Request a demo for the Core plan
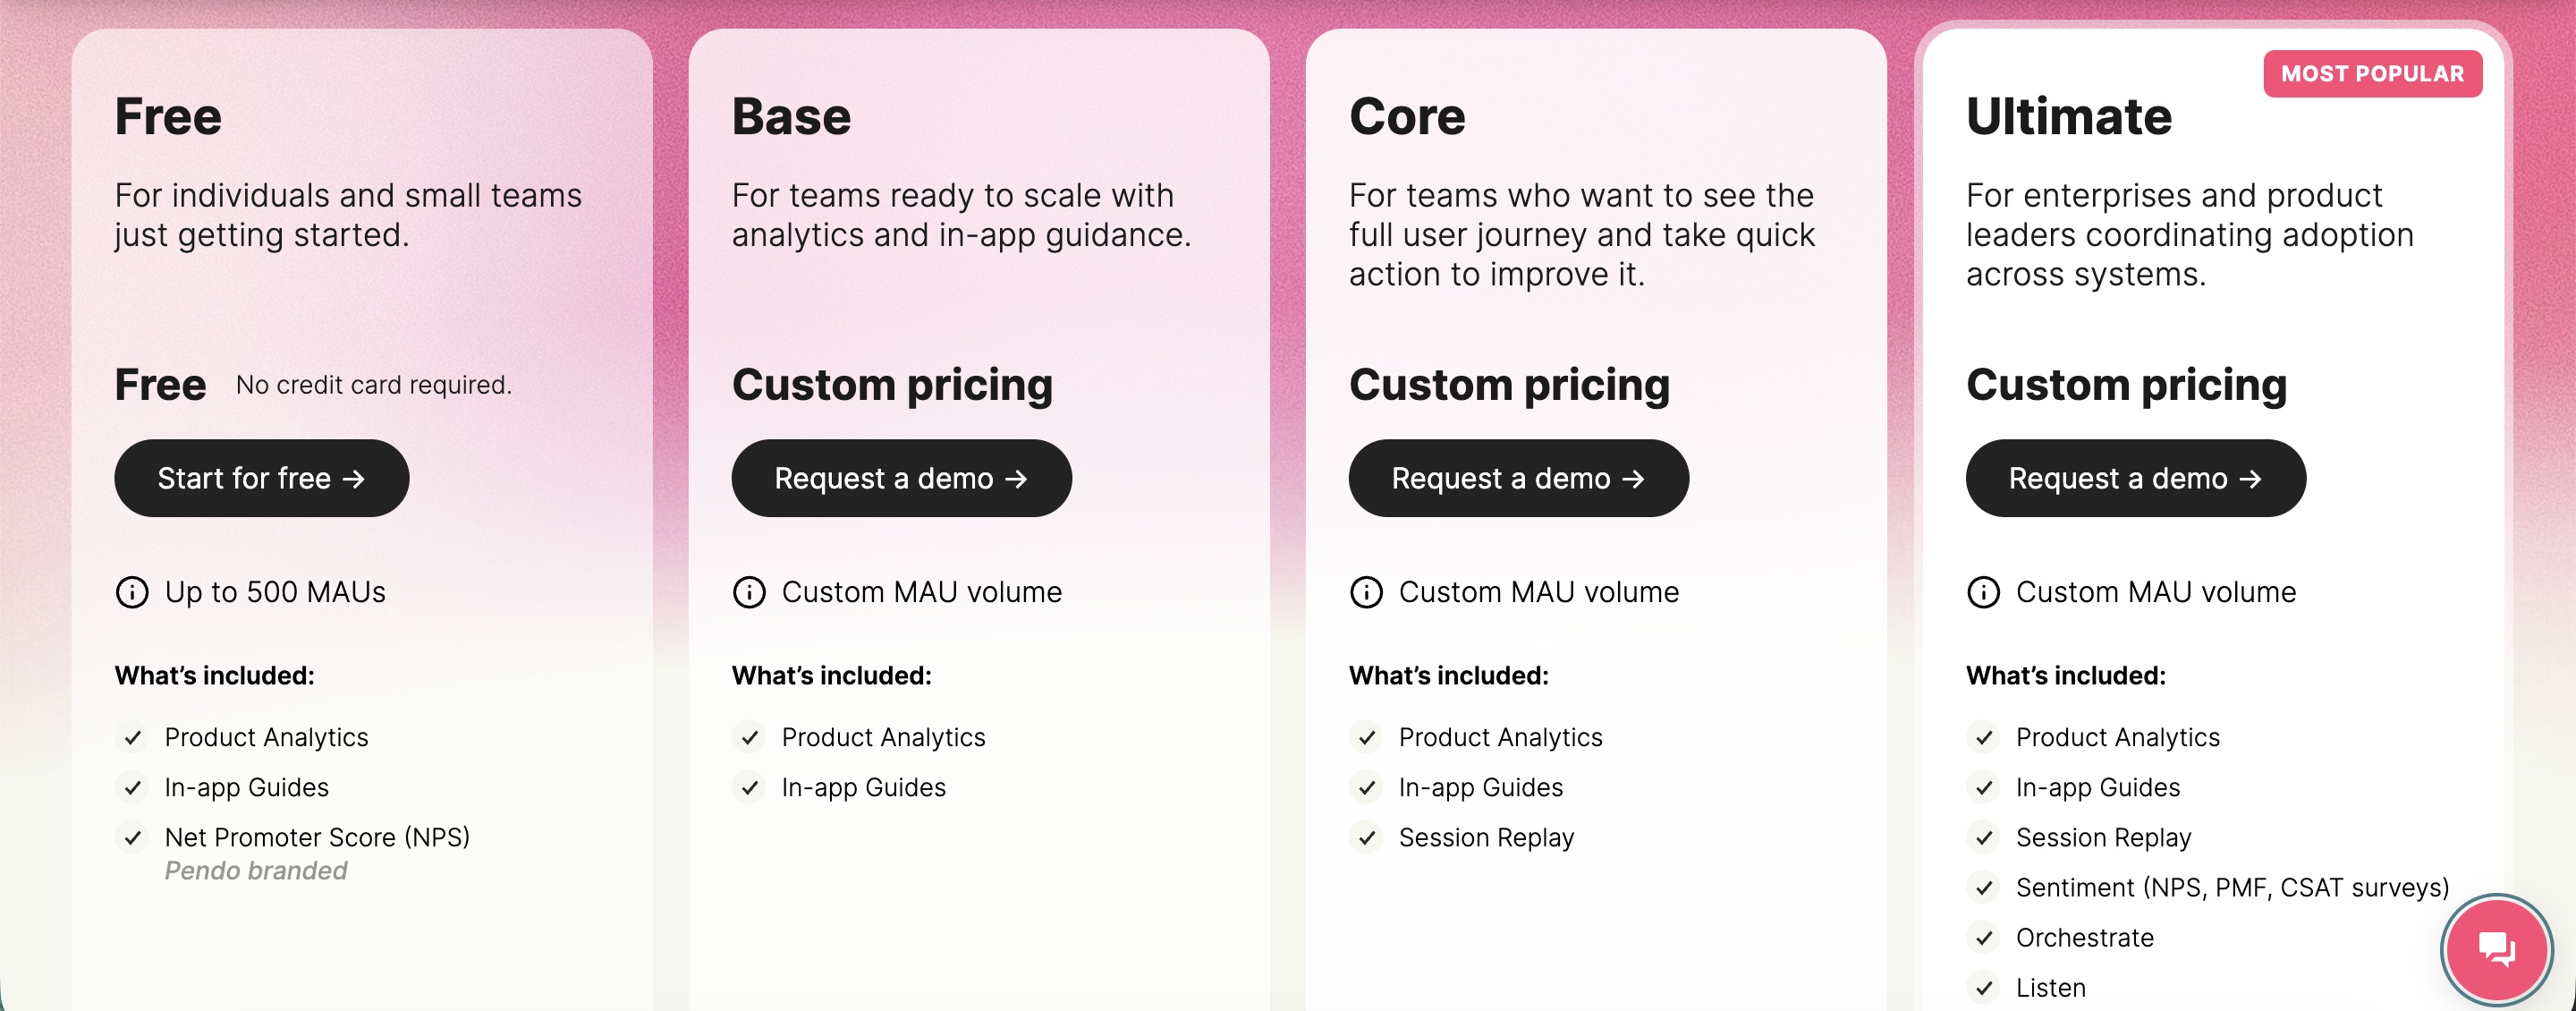 [x=1517, y=478]
